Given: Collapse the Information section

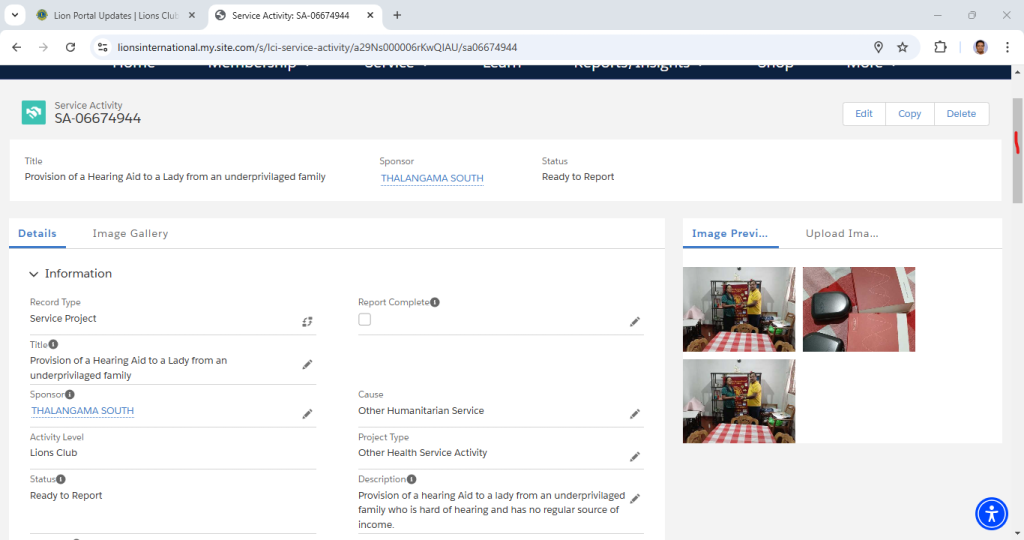Looking at the screenshot, I should pos(34,274).
